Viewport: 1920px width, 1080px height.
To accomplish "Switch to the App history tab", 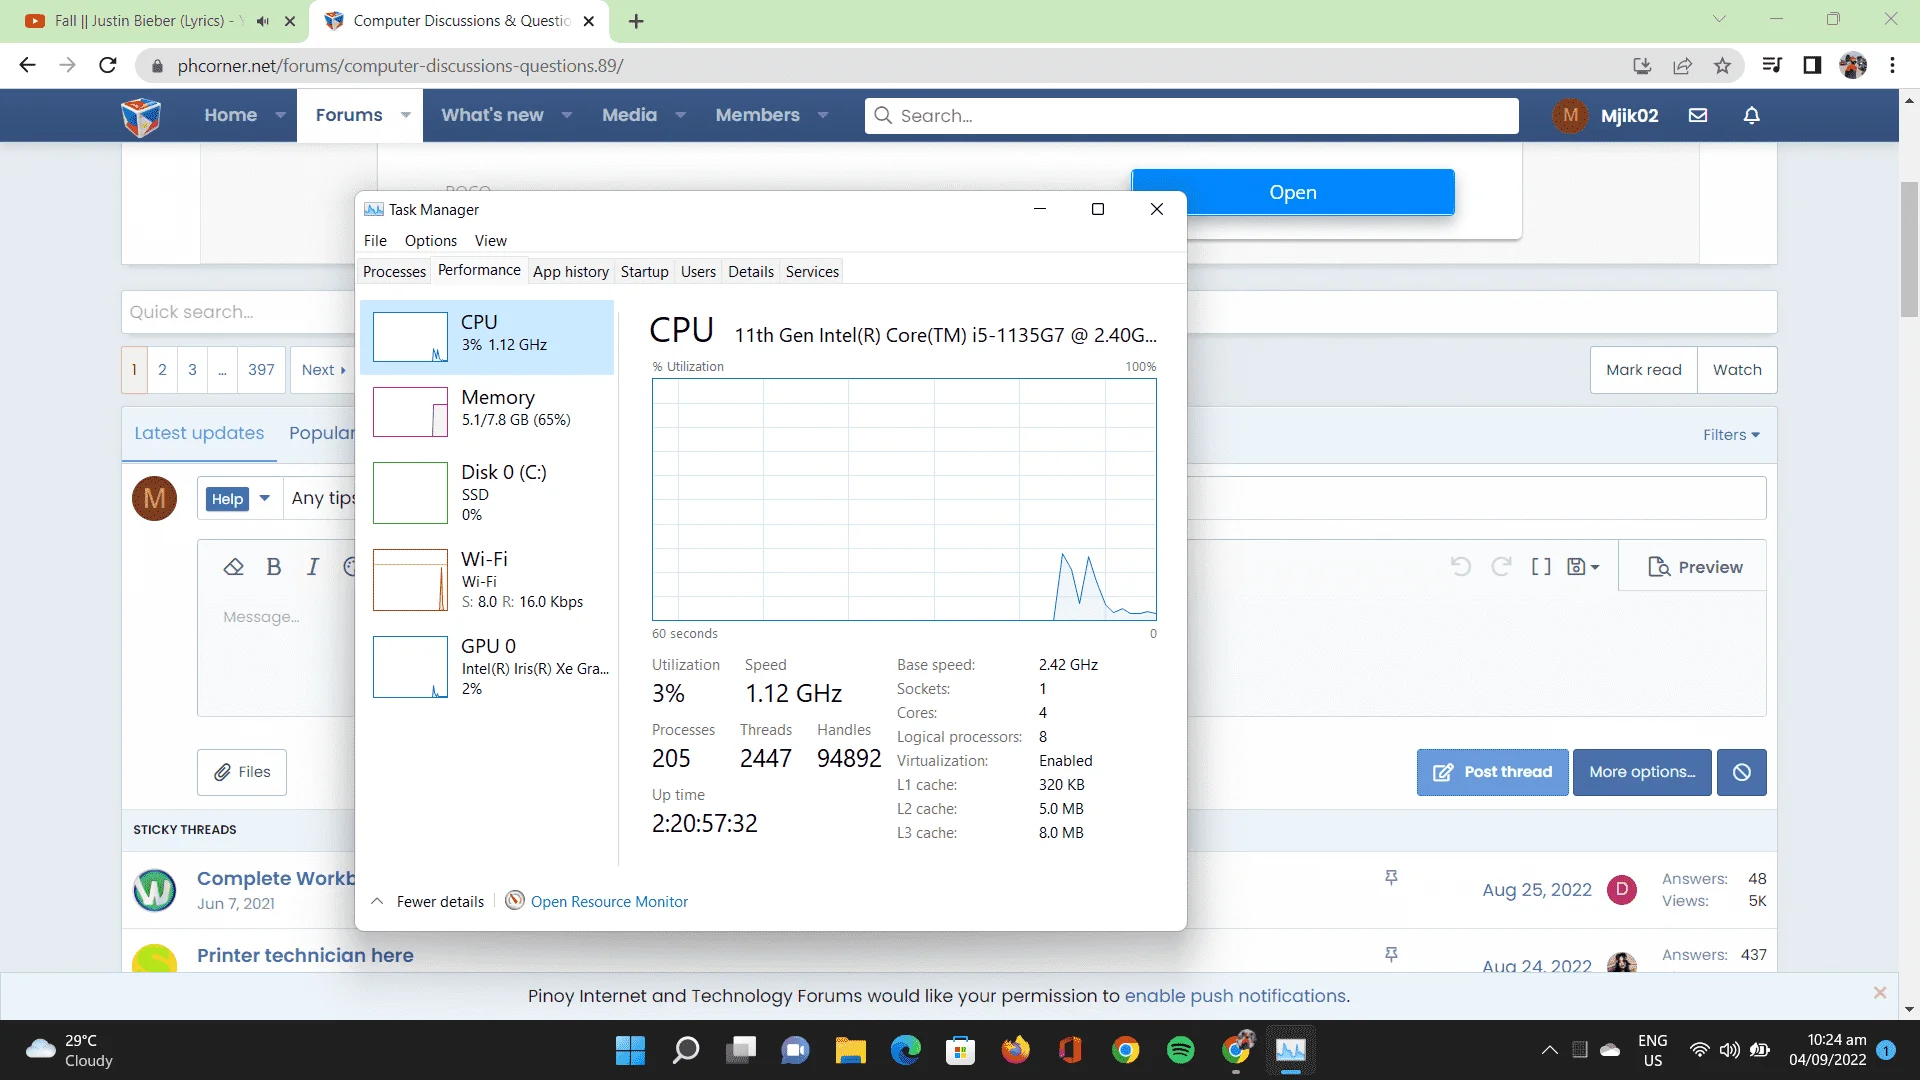I will tap(570, 271).
